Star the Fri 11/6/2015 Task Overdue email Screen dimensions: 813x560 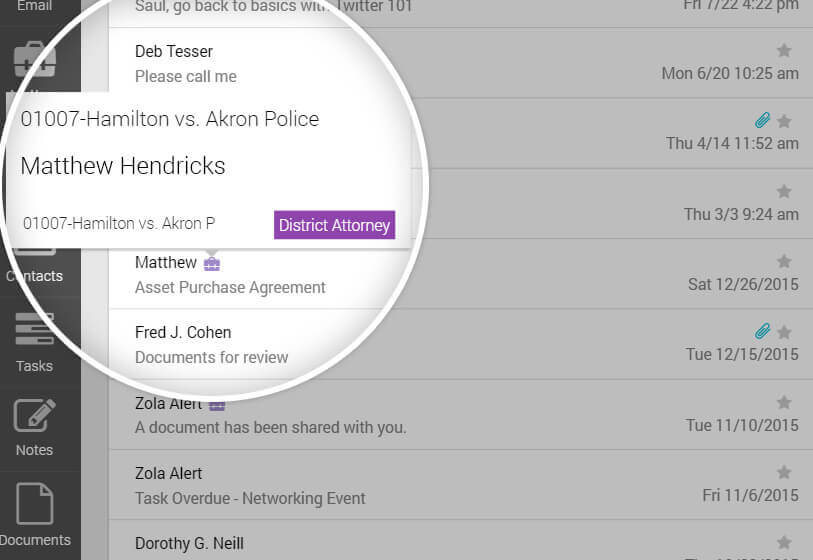[784, 472]
